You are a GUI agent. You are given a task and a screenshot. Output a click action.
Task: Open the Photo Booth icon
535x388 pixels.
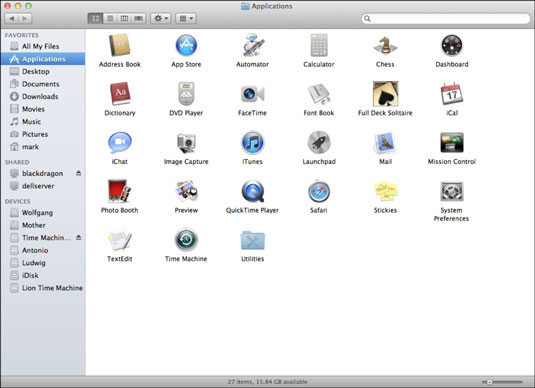[119, 191]
